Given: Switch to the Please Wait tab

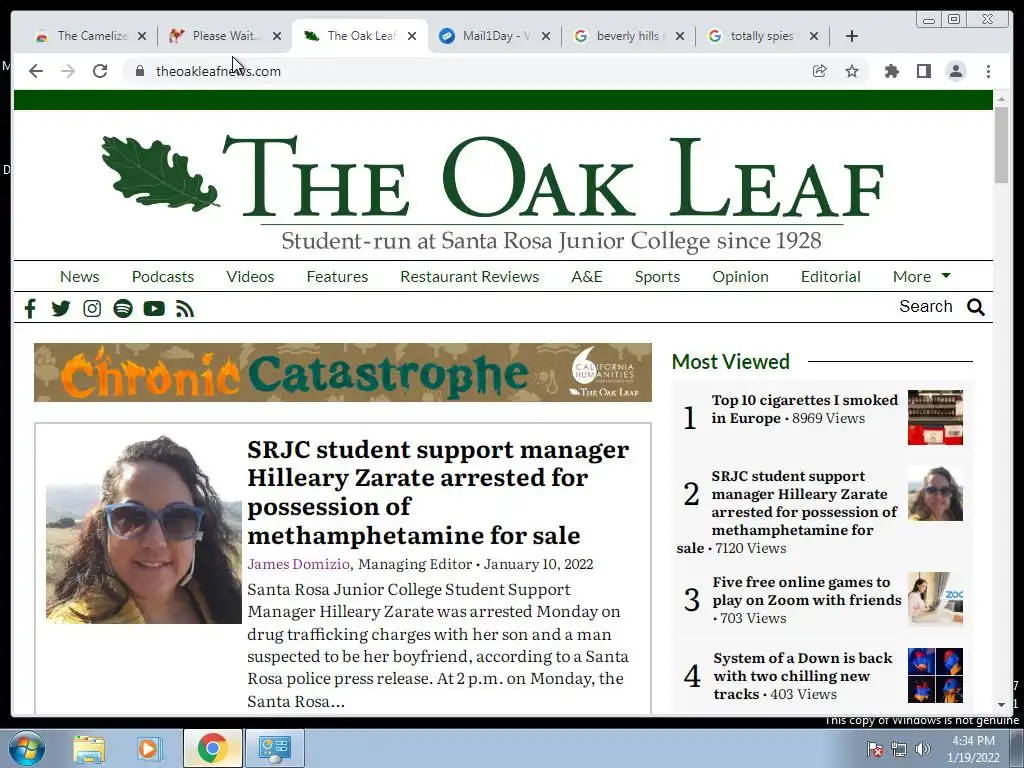Looking at the screenshot, I should click(225, 36).
